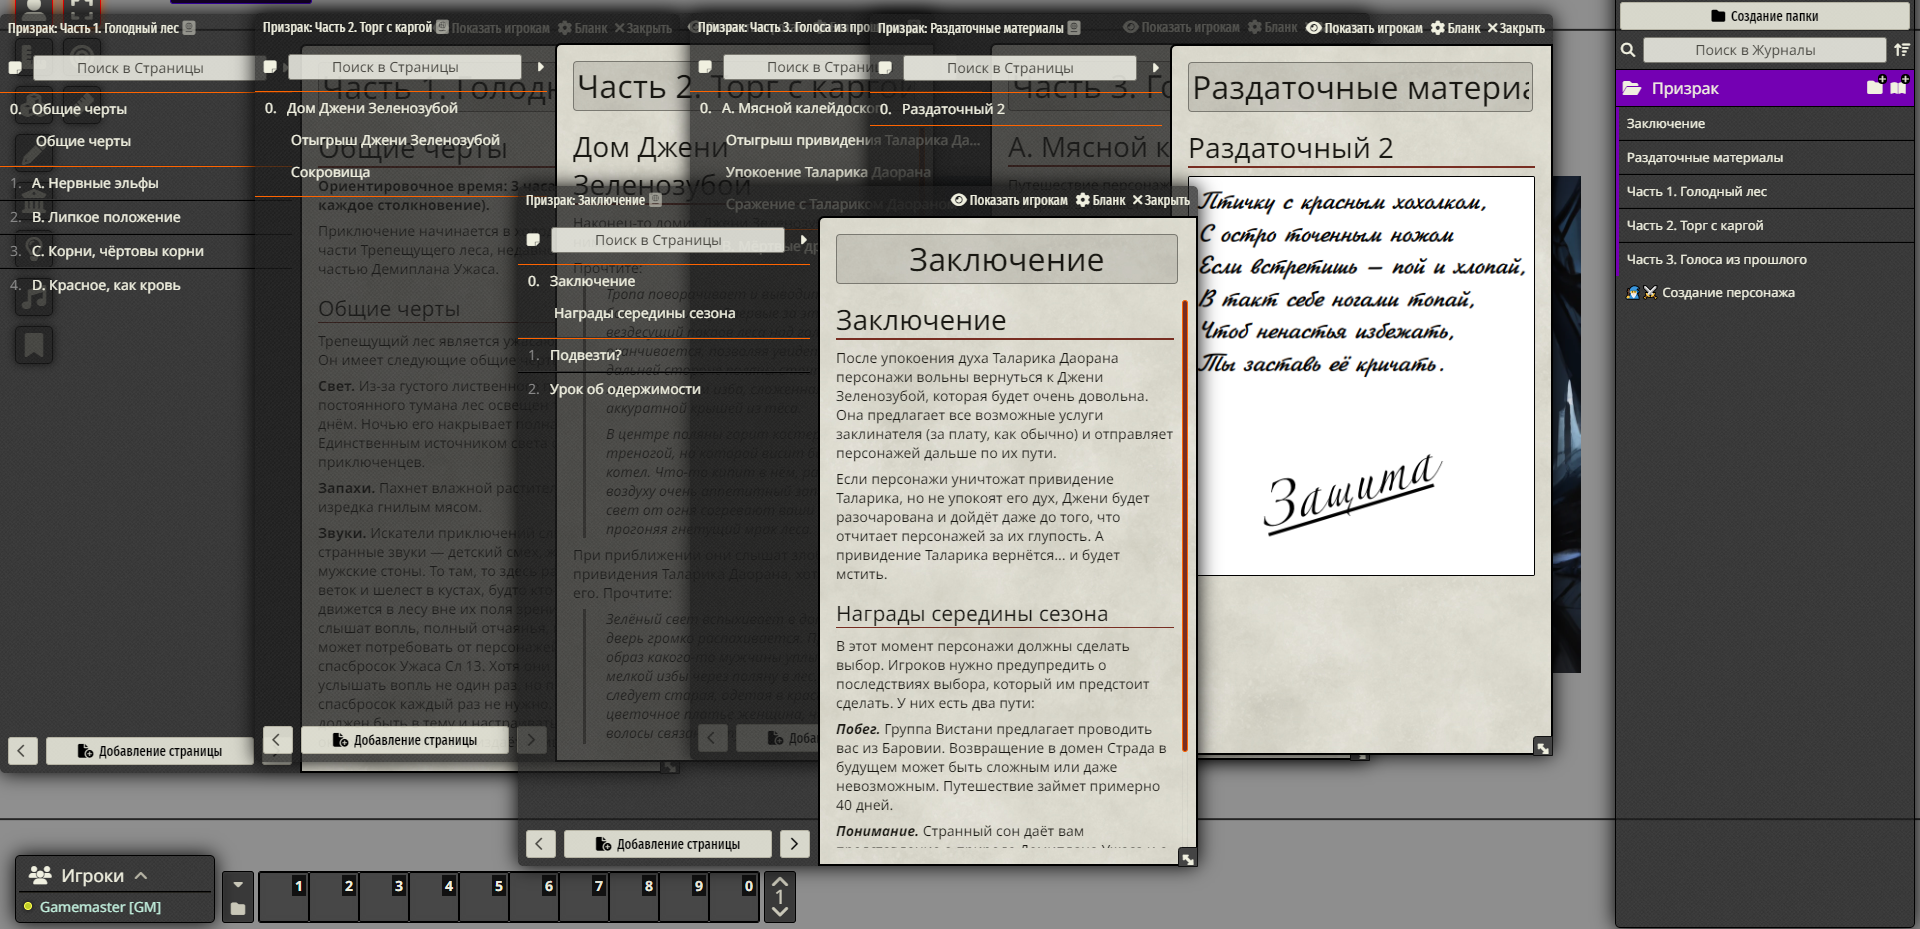Image resolution: width=1920 pixels, height=929 pixels.
Task: Select macro hotbar slot 5
Action: 484,896
